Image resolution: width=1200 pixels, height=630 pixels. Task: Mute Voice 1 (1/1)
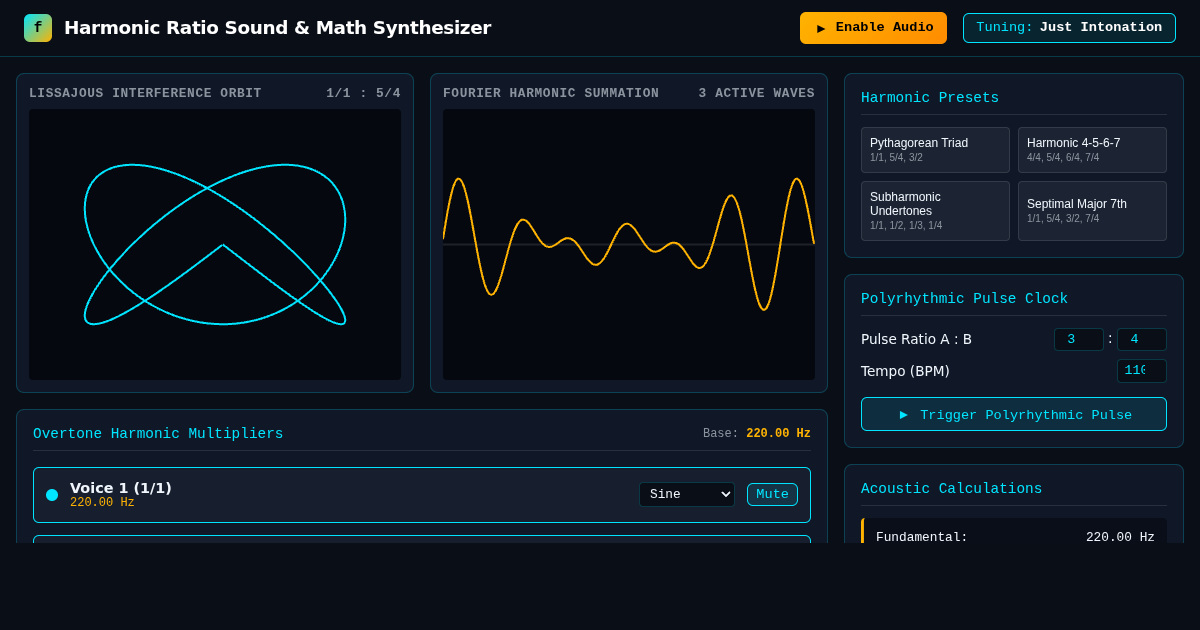(x=772, y=494)
